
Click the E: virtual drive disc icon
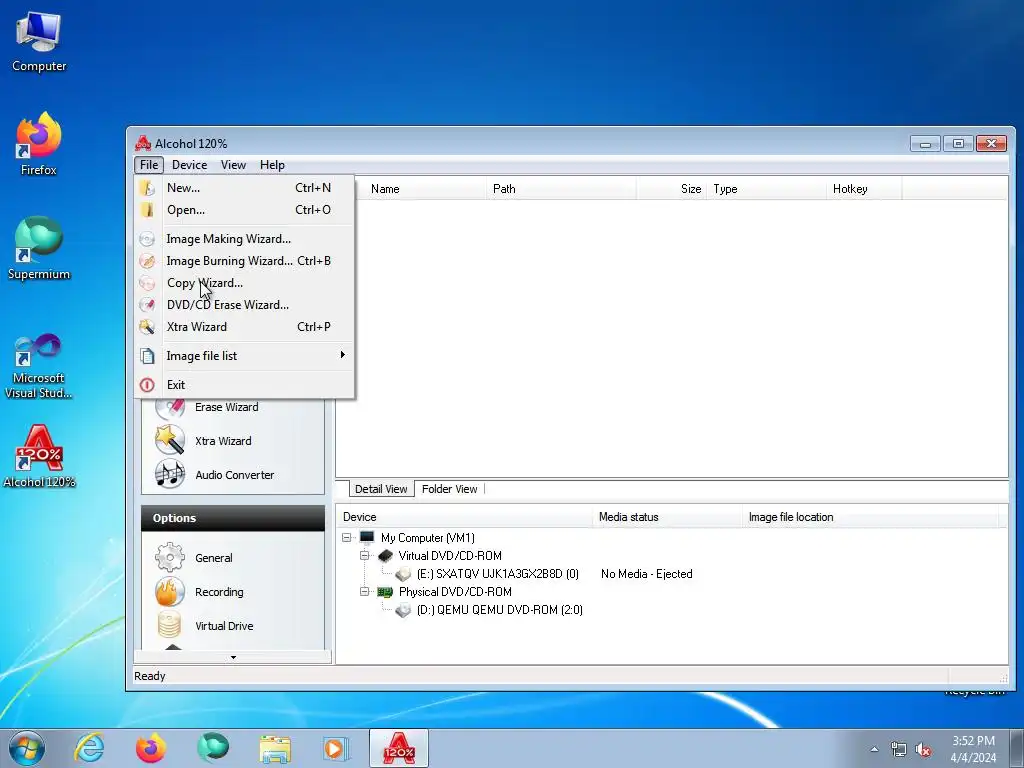(403, 574)
